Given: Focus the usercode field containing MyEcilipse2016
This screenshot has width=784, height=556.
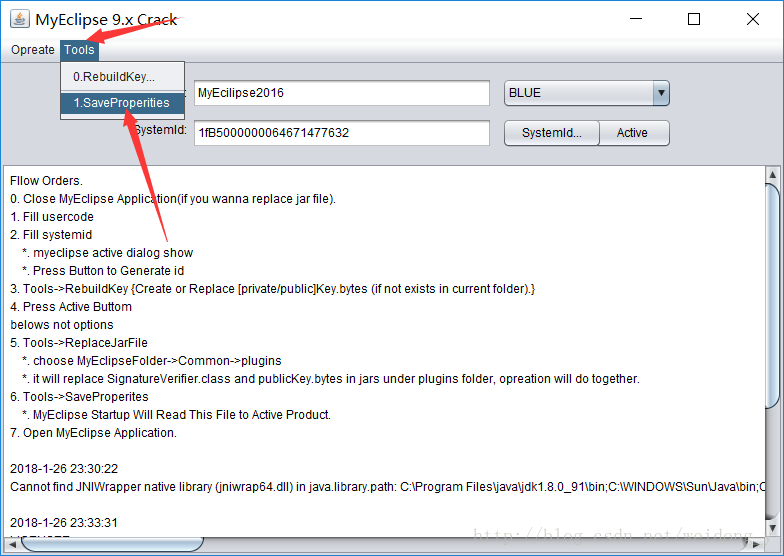Looking at the screenshot, I should [x=342, y=93].
